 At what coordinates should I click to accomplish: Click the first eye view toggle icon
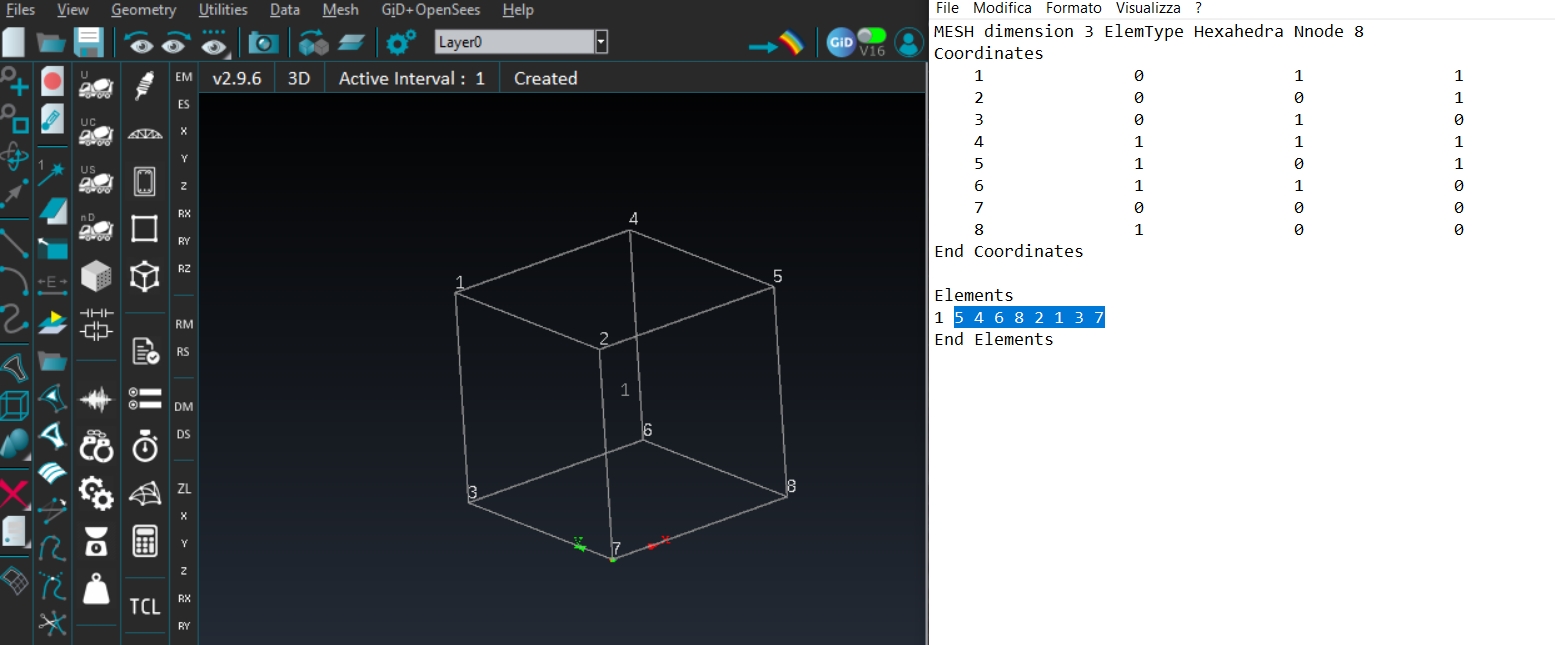coord(139,42)
